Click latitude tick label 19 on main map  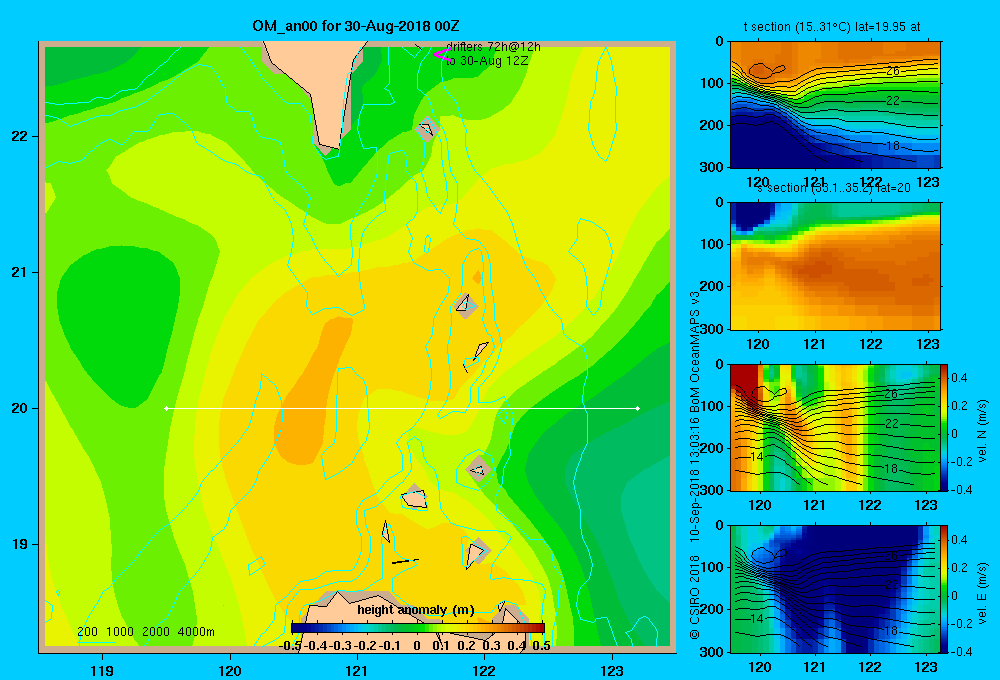[20, 544]
